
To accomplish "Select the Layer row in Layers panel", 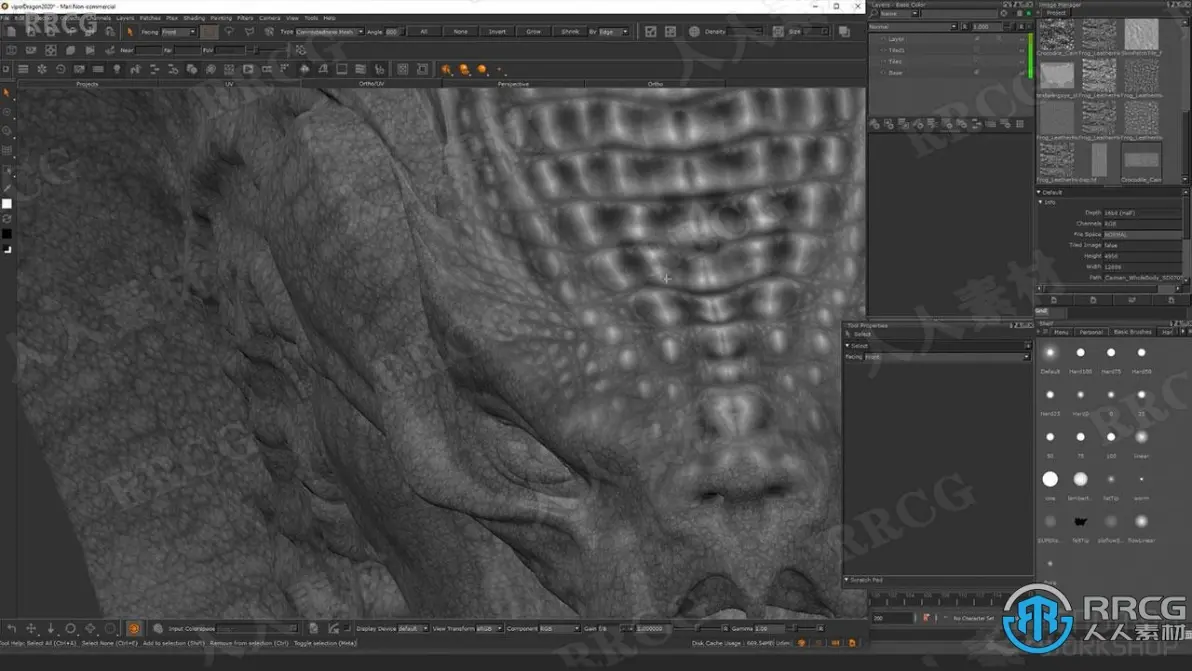I will click(947, 39).
